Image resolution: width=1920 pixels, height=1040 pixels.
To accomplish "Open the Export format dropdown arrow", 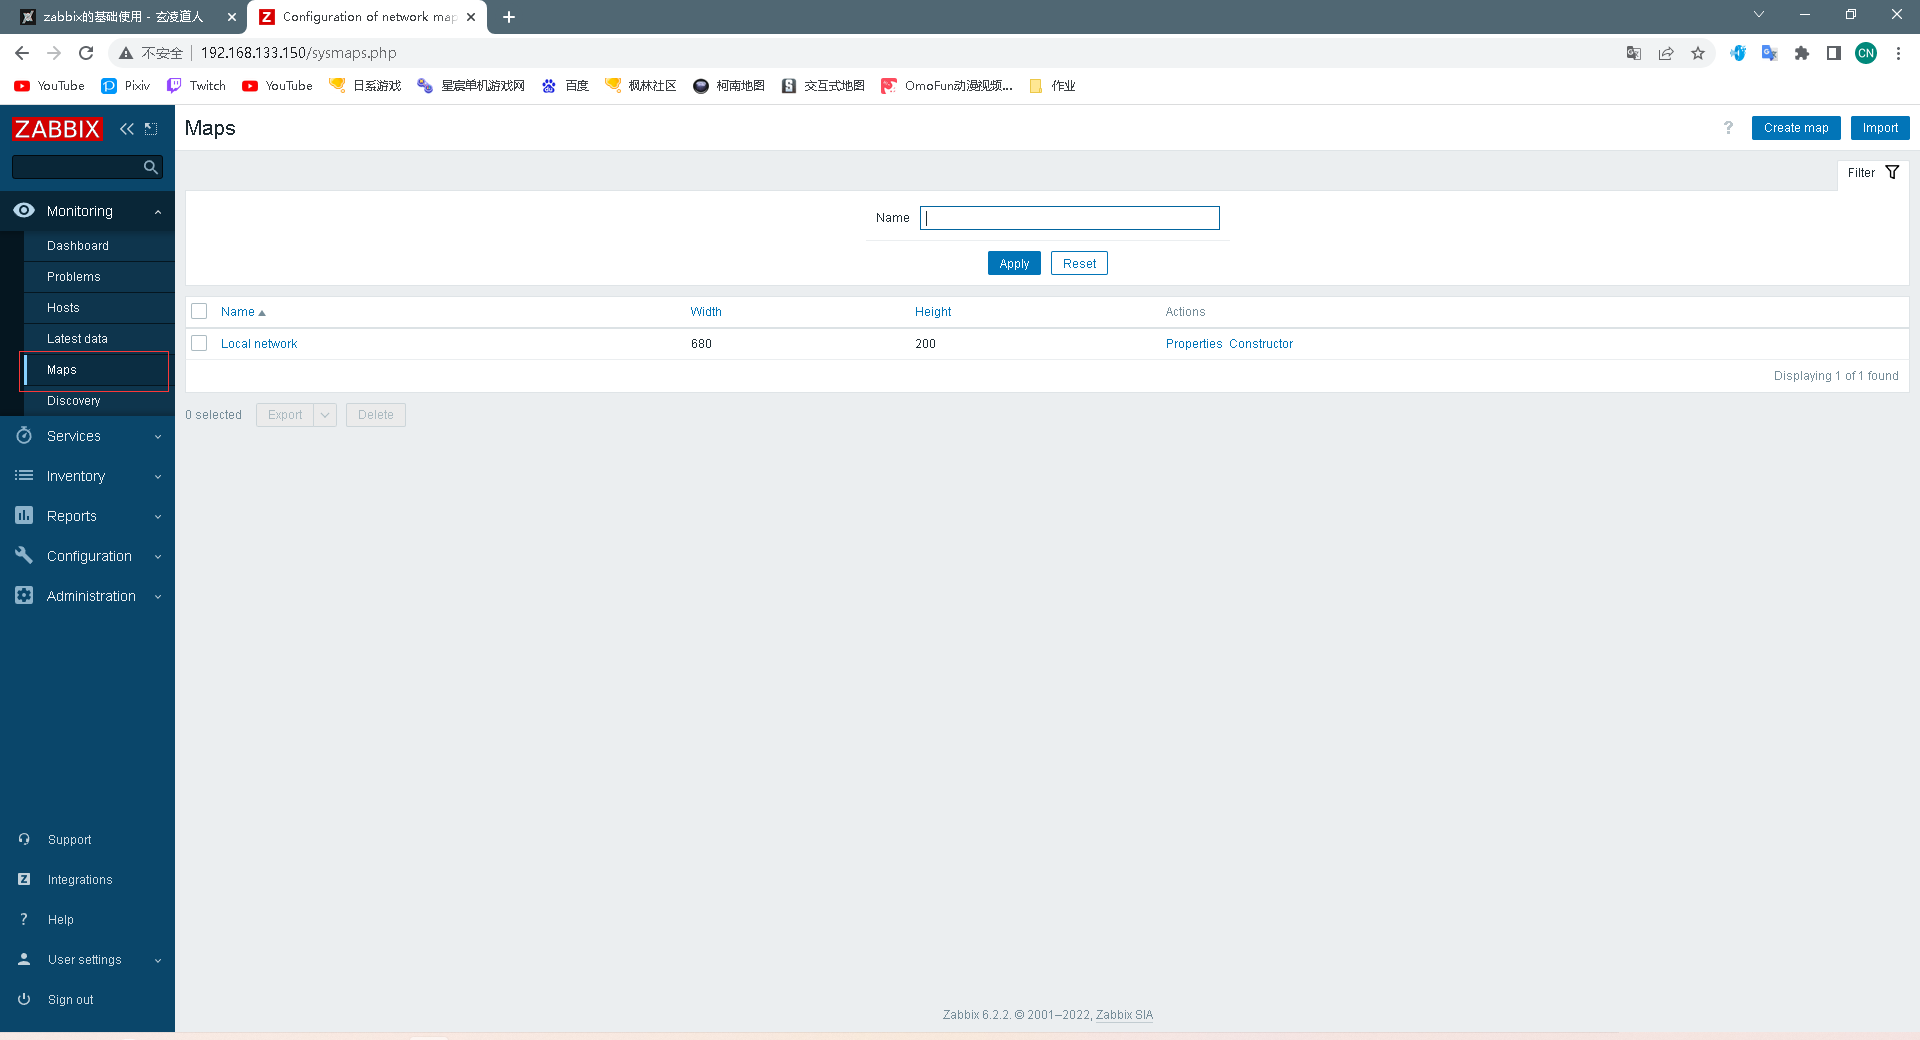I will pos(324,414).
